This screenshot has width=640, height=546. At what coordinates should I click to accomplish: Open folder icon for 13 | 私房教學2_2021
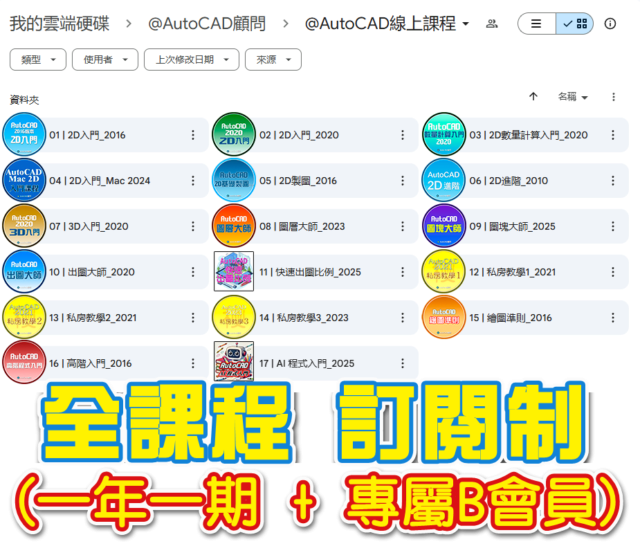coord(24,317)
